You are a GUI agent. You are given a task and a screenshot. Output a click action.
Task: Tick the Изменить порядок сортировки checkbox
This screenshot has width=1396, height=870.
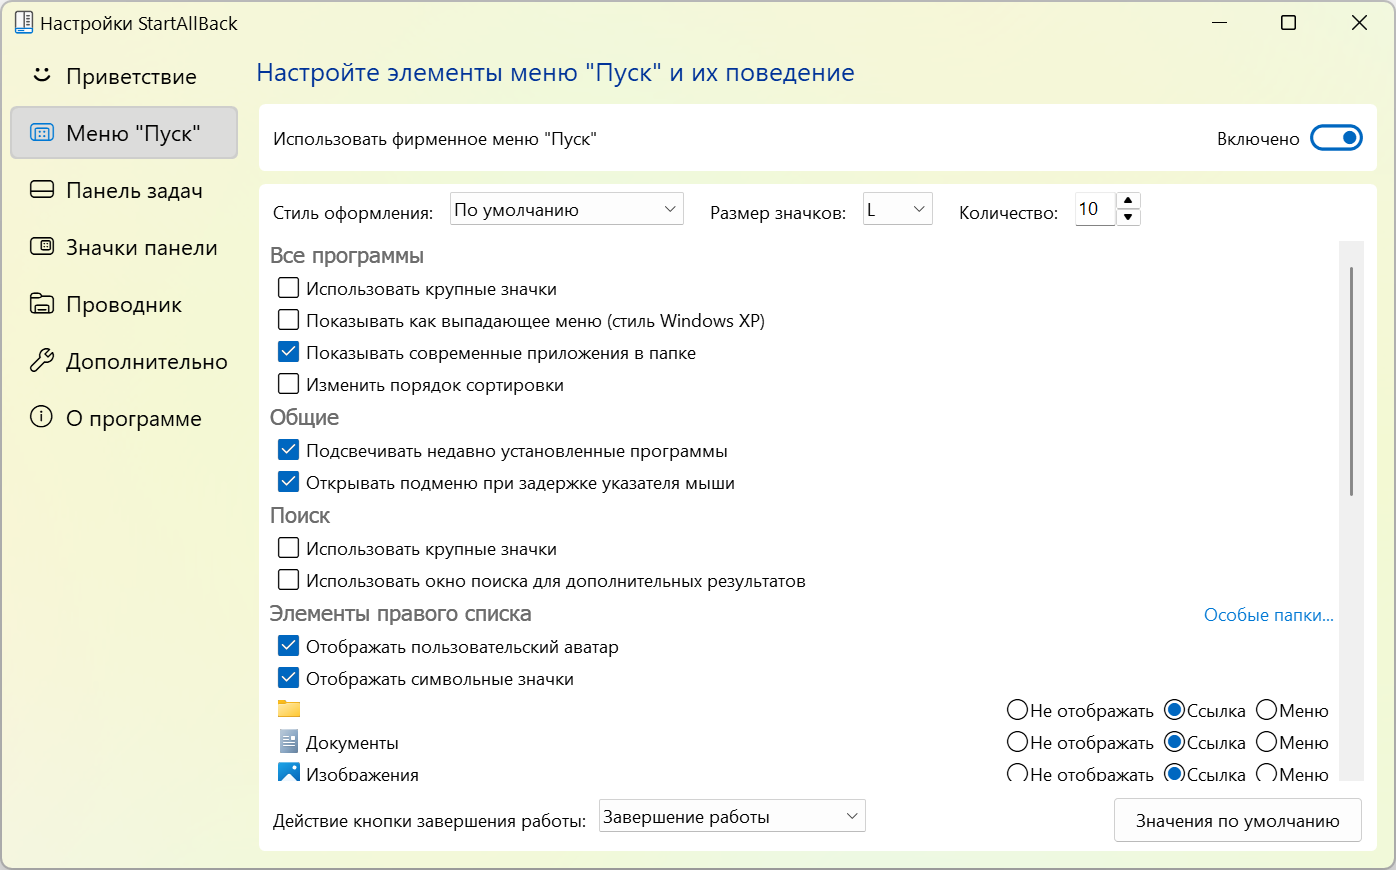[288, 384]
